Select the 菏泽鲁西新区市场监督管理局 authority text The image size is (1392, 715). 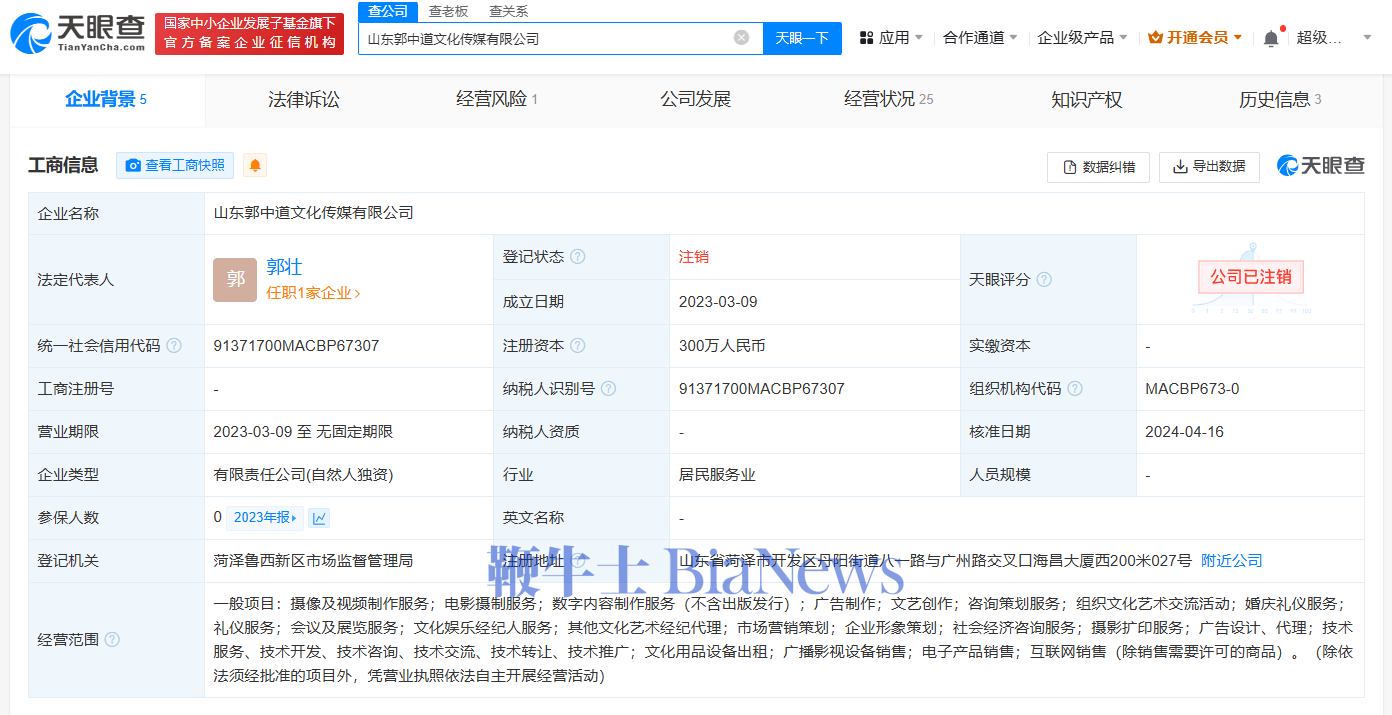coord(313,561)
